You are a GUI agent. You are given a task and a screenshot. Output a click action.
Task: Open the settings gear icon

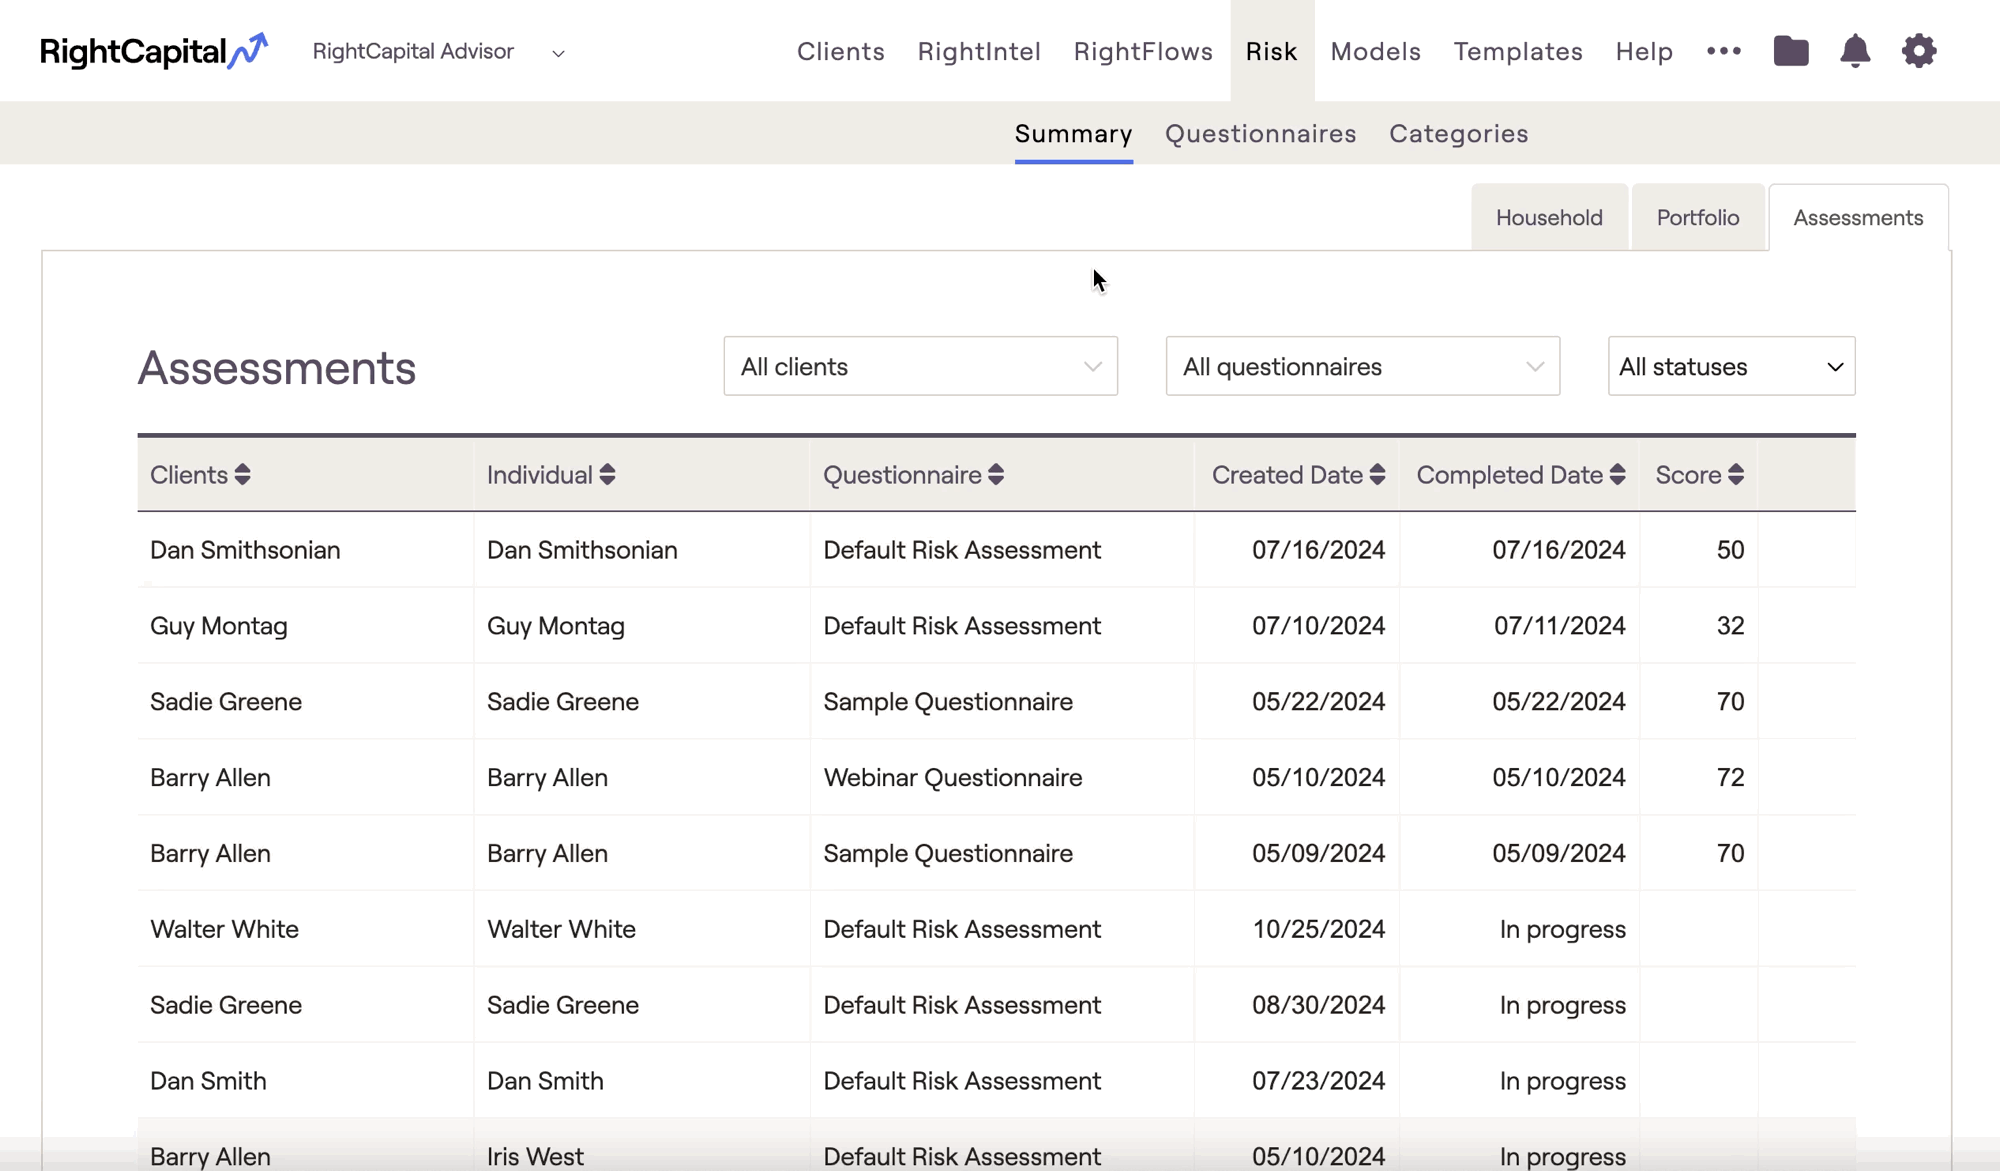click(x=1919, y=51)
